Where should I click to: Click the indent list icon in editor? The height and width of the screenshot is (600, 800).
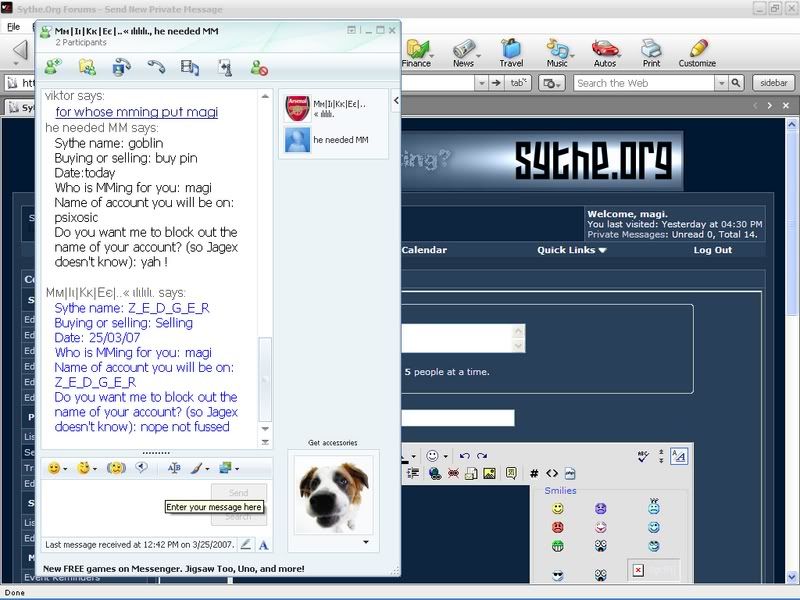413,473
